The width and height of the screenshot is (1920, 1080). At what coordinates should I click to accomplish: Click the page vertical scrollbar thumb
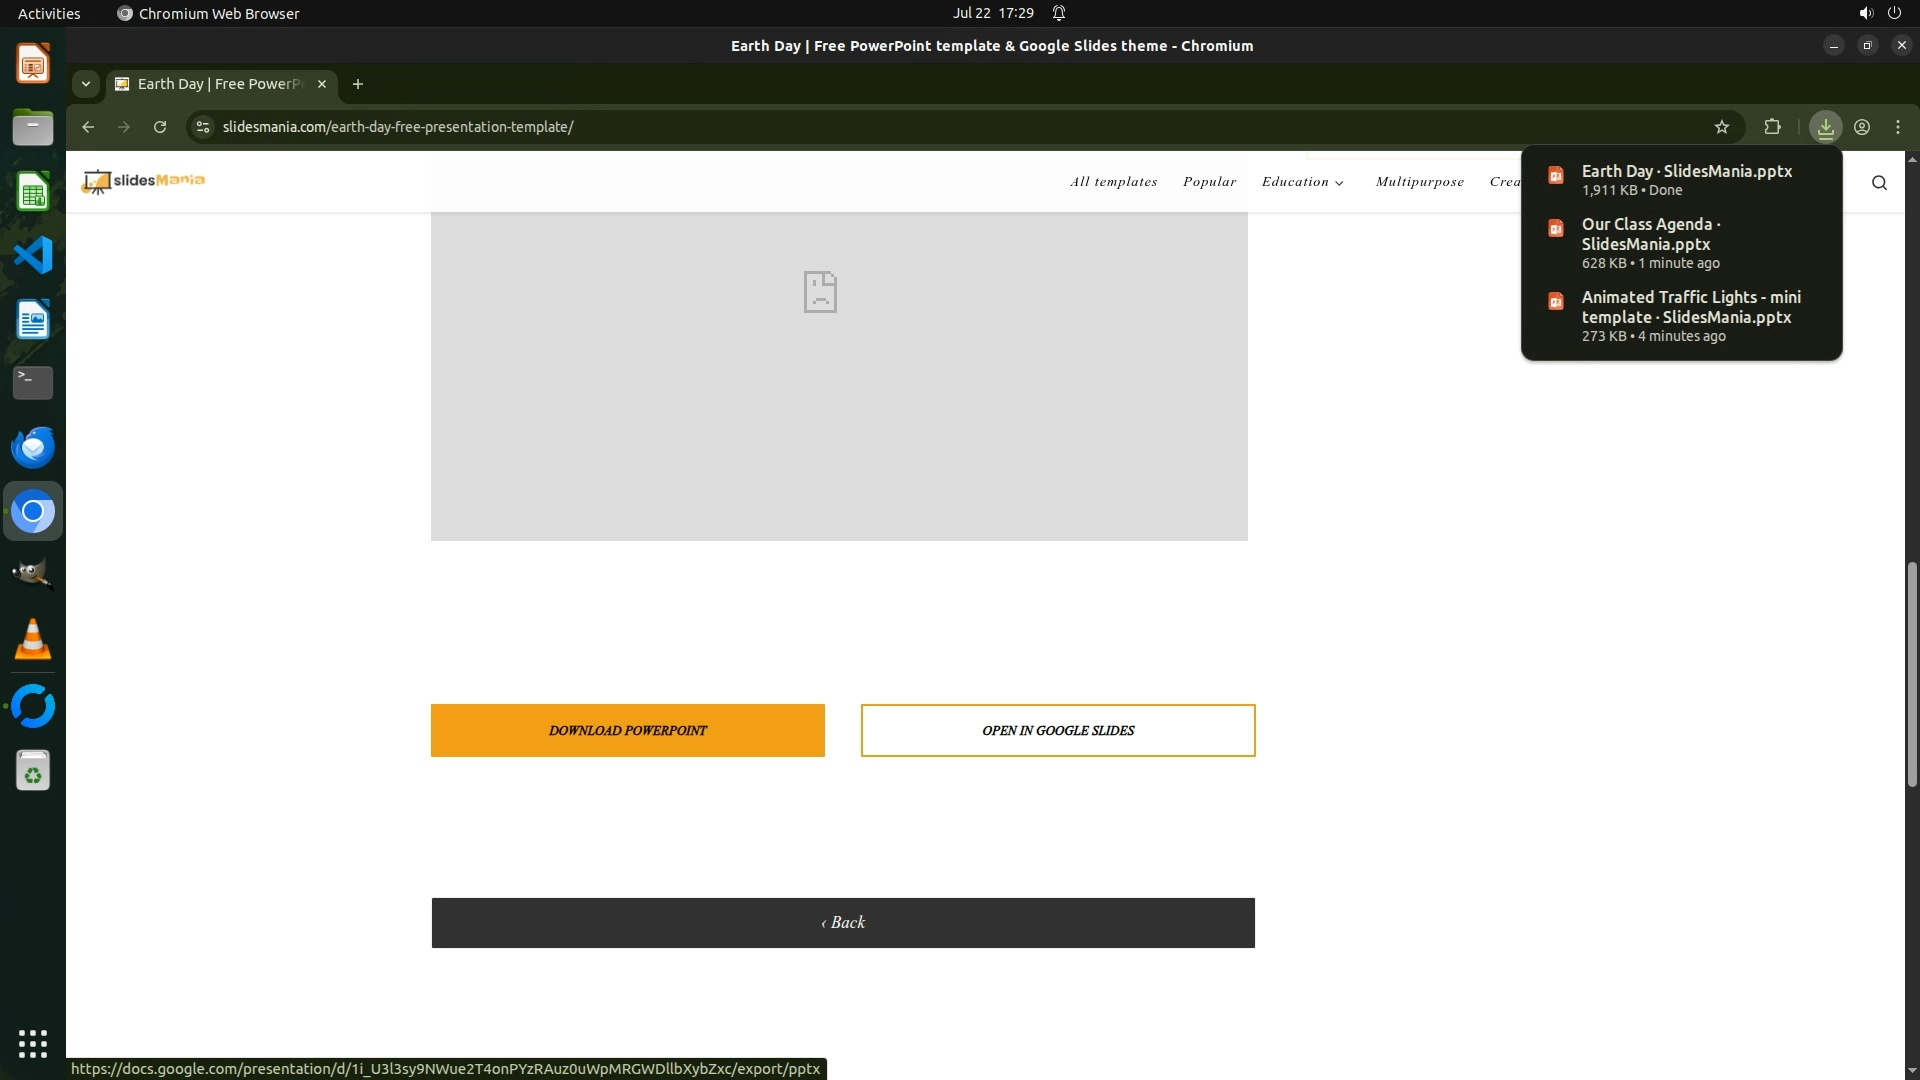pyautogui.click(x=1912, y=673)
